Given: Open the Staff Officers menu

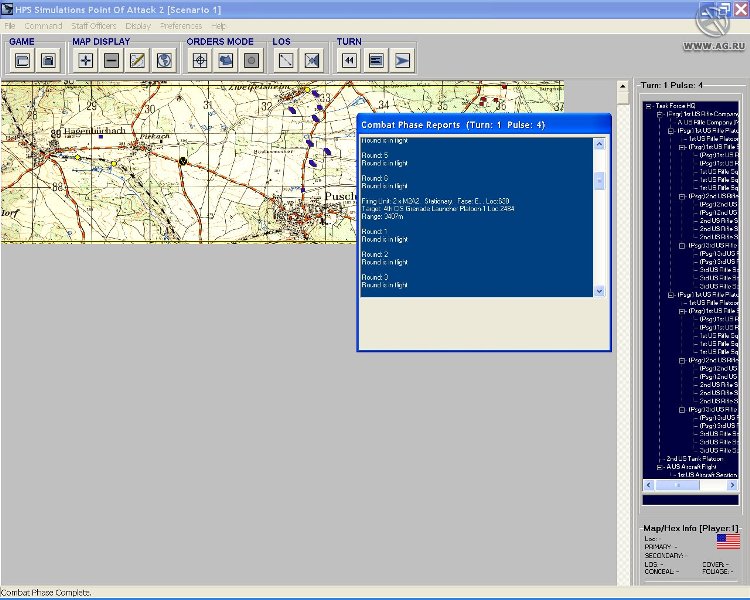Looking at the screenshot, I should tap(92, 25).
